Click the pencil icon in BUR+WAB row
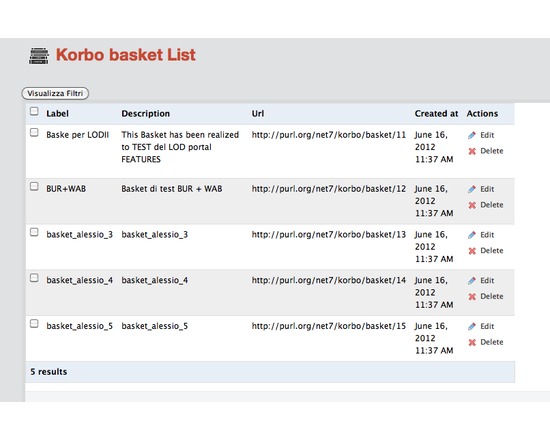The image size is (550, 440). click(x=472, y=189)
